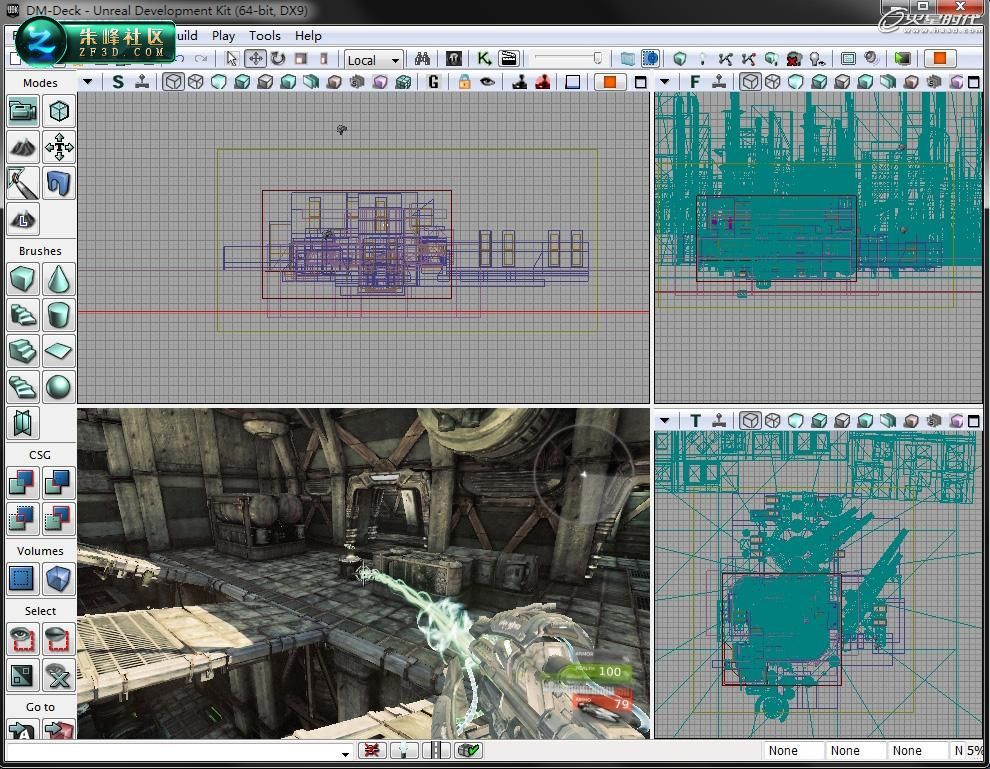Click the main toolbar orange square button
Viewport: 990px width, 769px height.
coord(939,59)
